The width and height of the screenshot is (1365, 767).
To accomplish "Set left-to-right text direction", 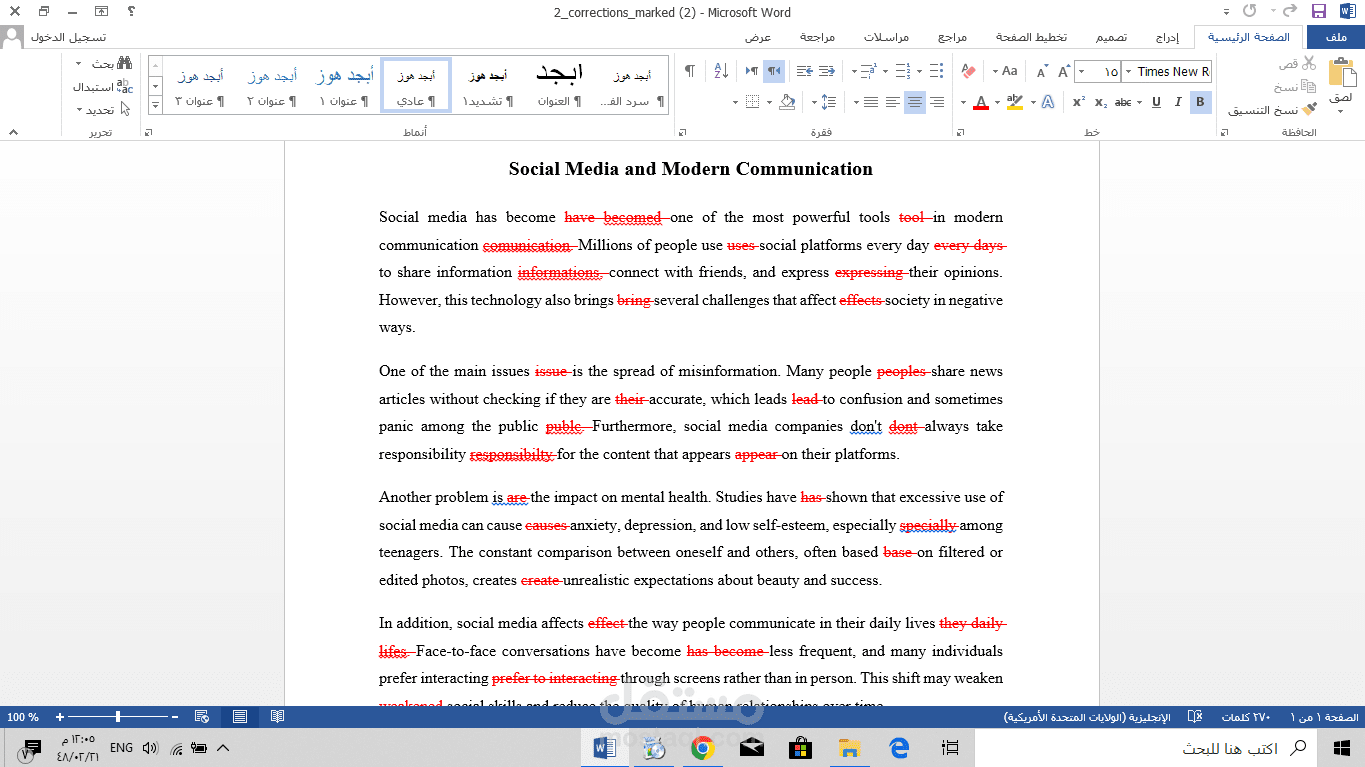I will pyautogui.click(x=751, y=71).
